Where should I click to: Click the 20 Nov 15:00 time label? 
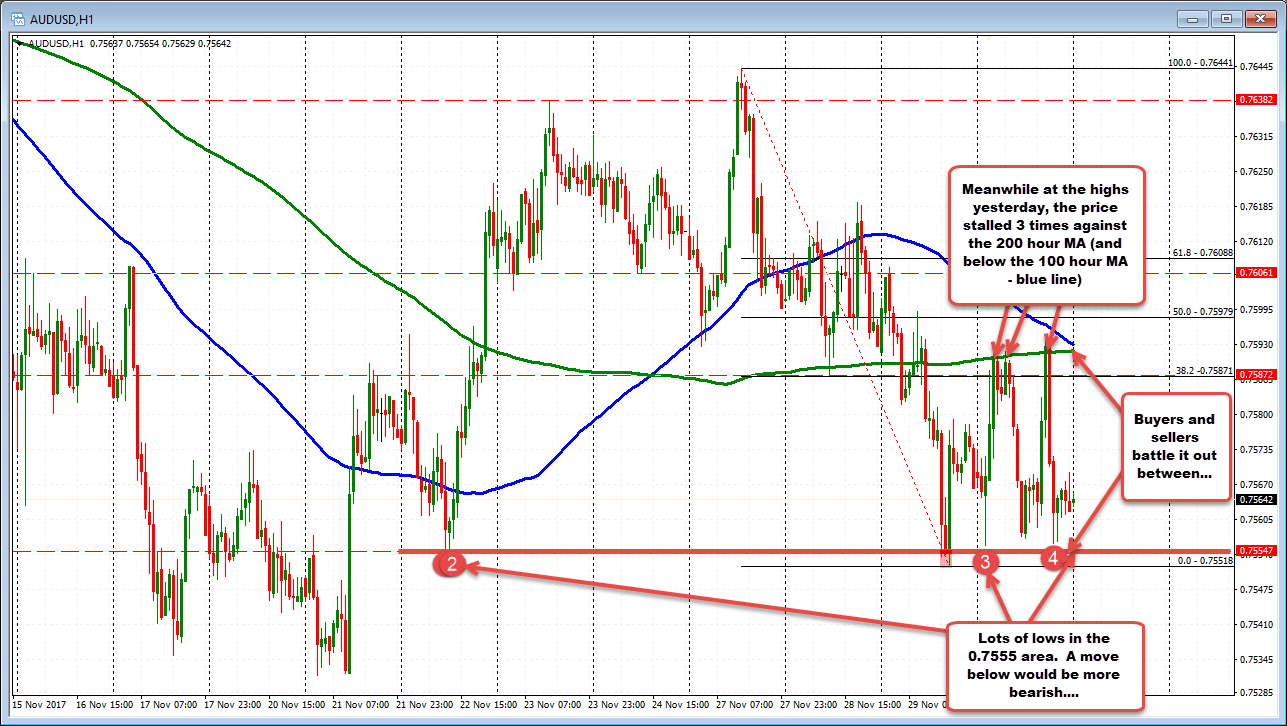(x=296, y=704)
